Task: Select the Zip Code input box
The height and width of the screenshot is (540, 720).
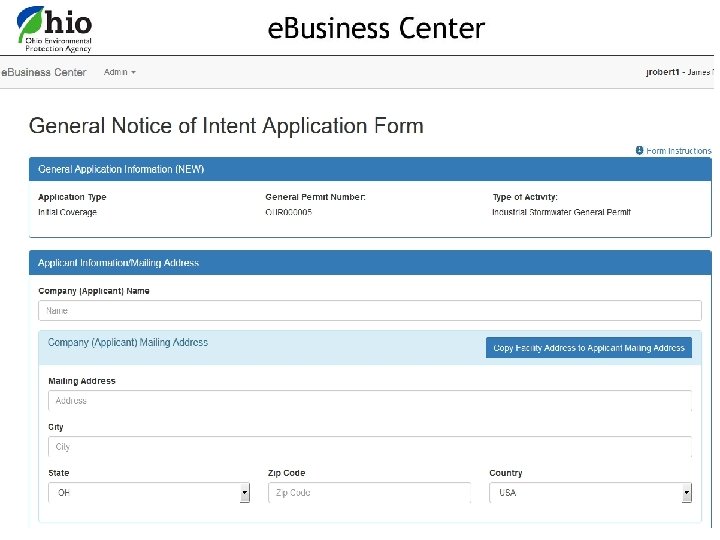Action: [x=369, y=493]
